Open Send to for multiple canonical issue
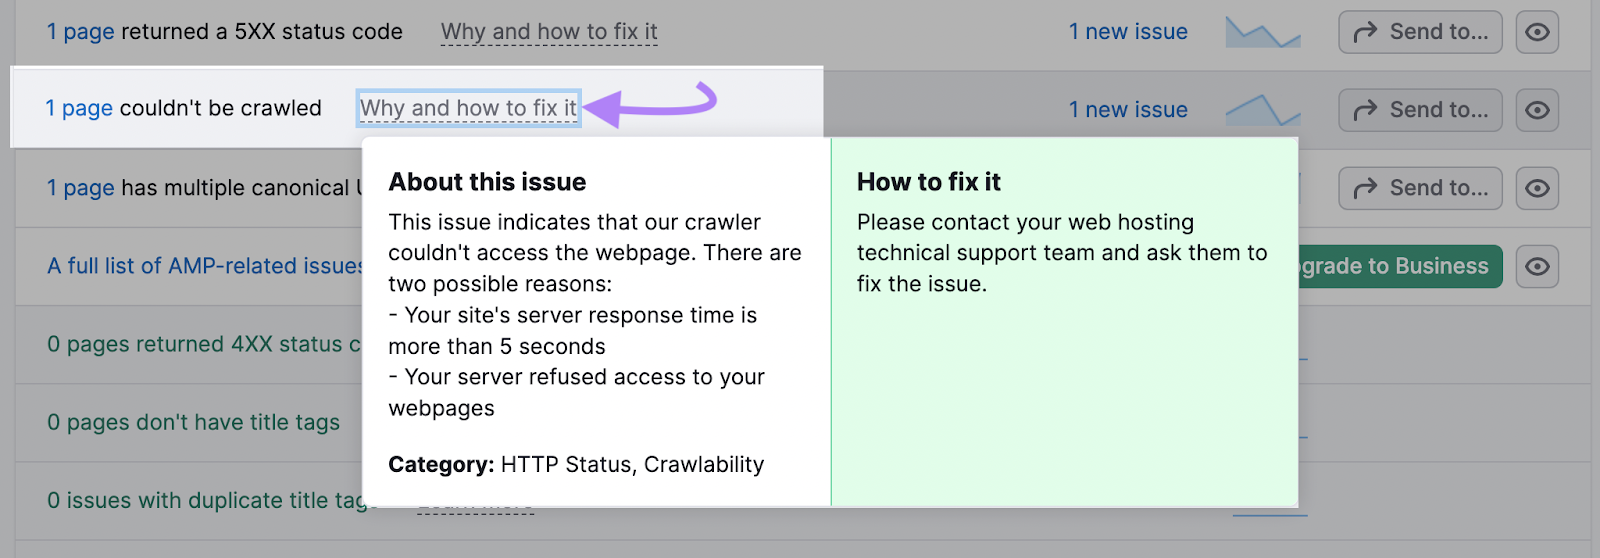The image size is (1600, 558). pos(1420,188)
